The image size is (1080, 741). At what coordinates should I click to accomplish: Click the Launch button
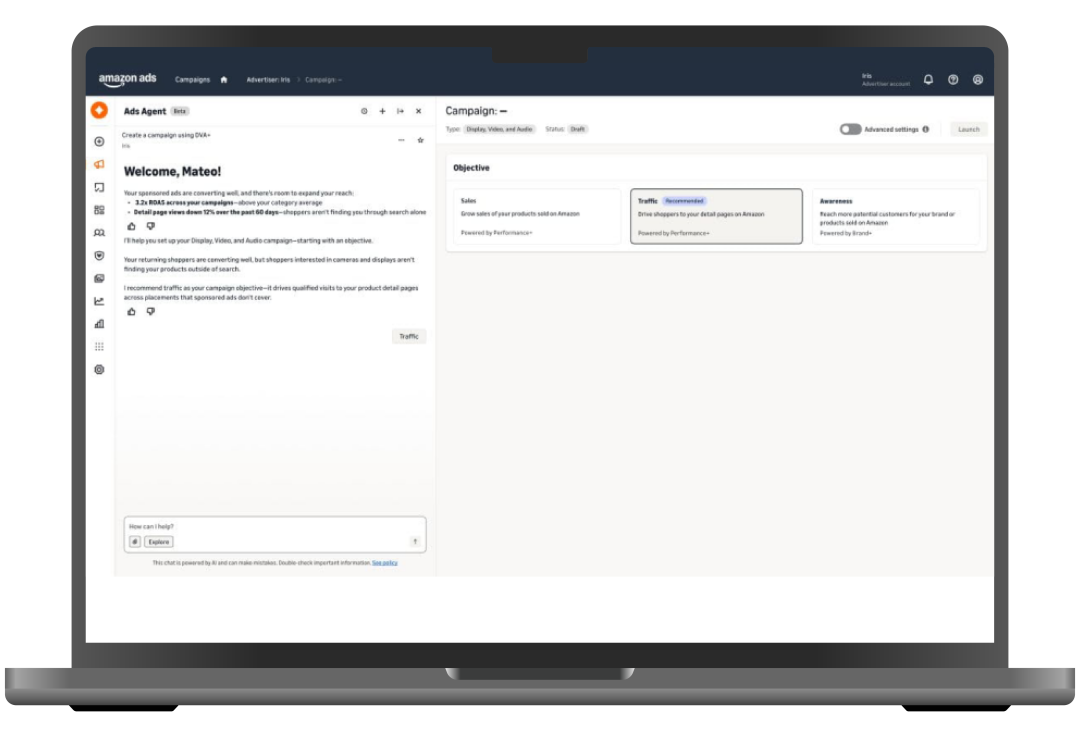968,129
